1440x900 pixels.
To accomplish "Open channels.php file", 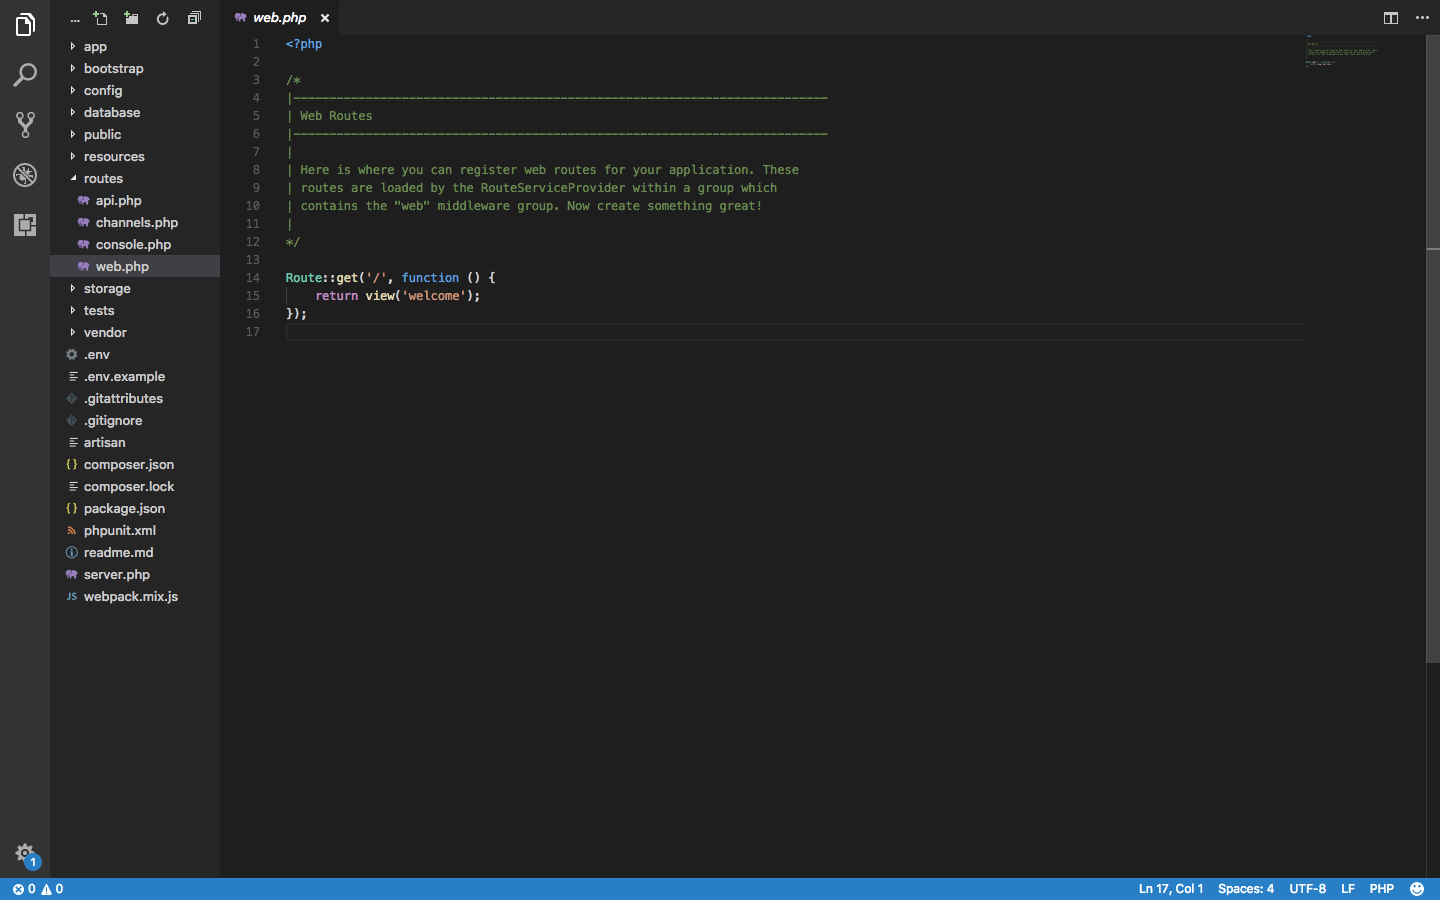I will [x=135, y=222].
